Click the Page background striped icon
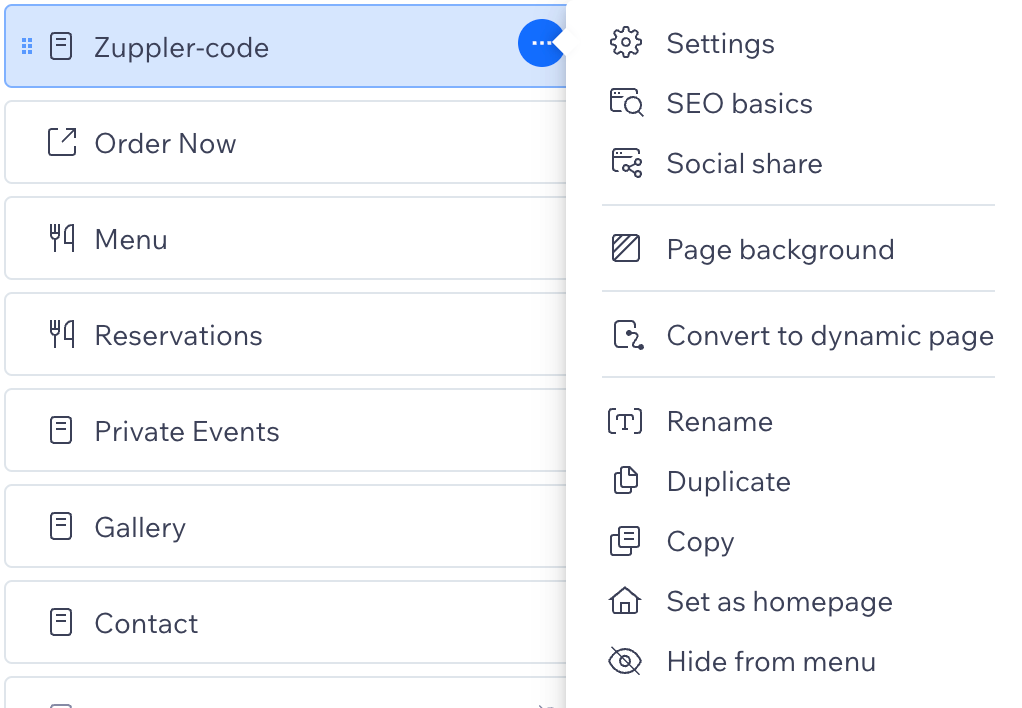This screenshot has height=708, width=1022. click(626, 248)
